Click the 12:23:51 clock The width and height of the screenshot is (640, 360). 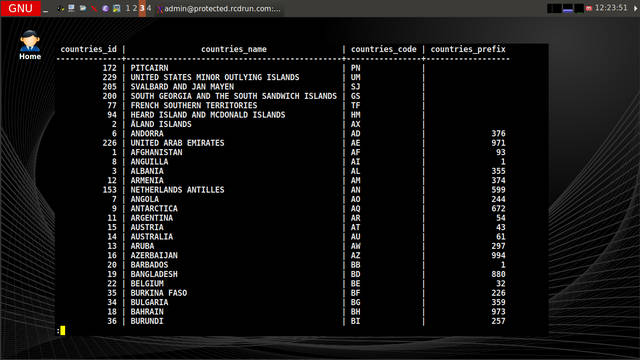pyautogui.click(x=611, y=8)
